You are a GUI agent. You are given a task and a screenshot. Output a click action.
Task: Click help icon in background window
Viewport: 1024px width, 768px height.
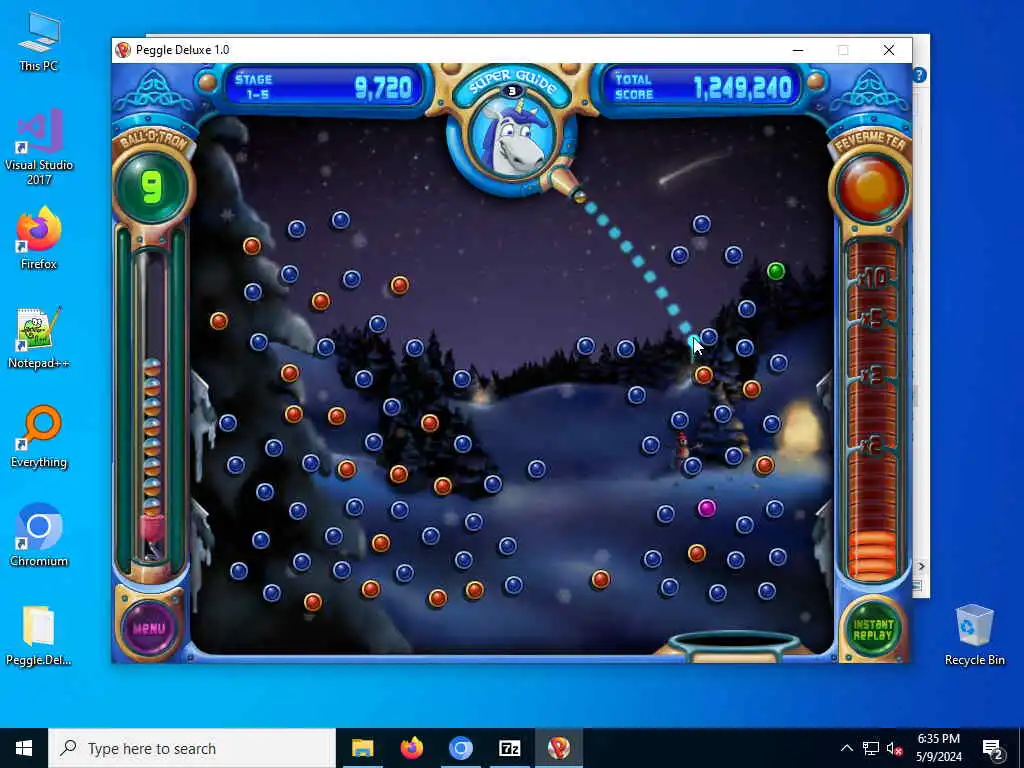(920, 75)
